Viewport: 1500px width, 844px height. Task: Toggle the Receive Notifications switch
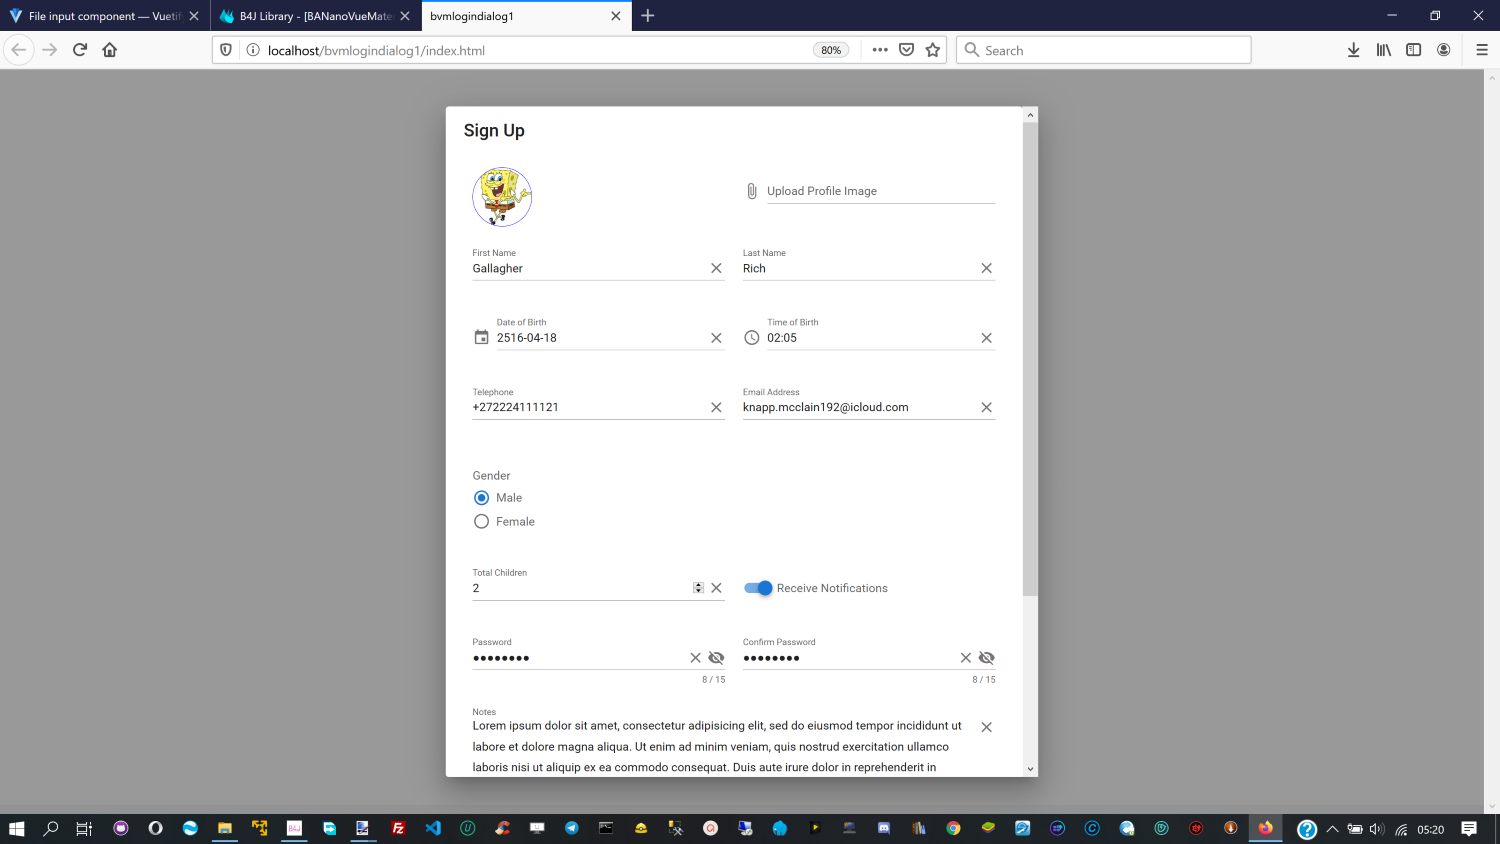759,588
